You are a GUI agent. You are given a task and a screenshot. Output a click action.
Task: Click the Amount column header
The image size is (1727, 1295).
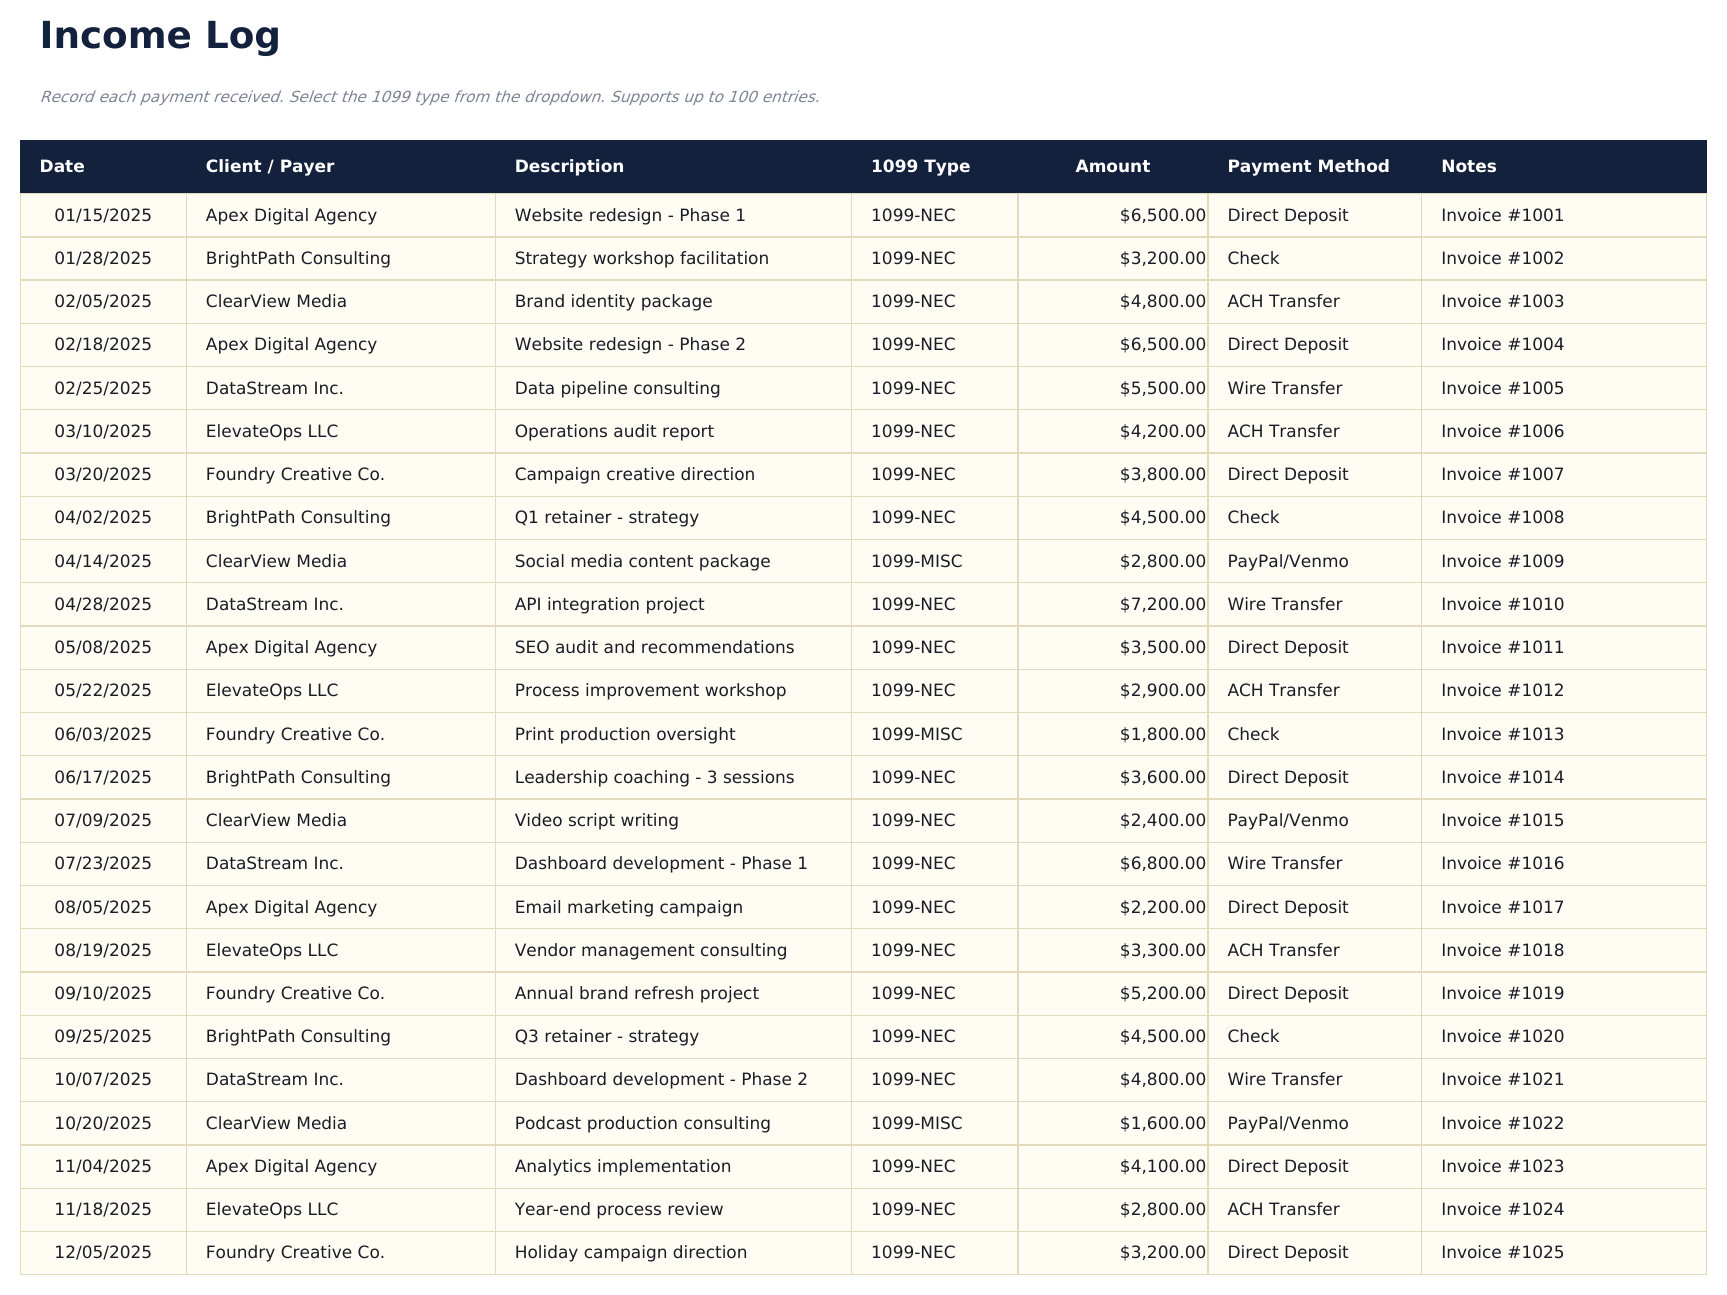tap(1112, 166)
